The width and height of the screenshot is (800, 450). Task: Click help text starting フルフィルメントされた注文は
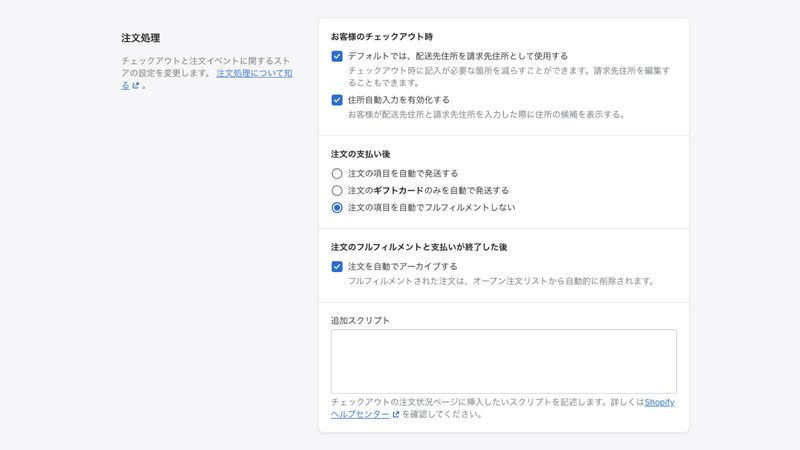click(x=502, y=281)
